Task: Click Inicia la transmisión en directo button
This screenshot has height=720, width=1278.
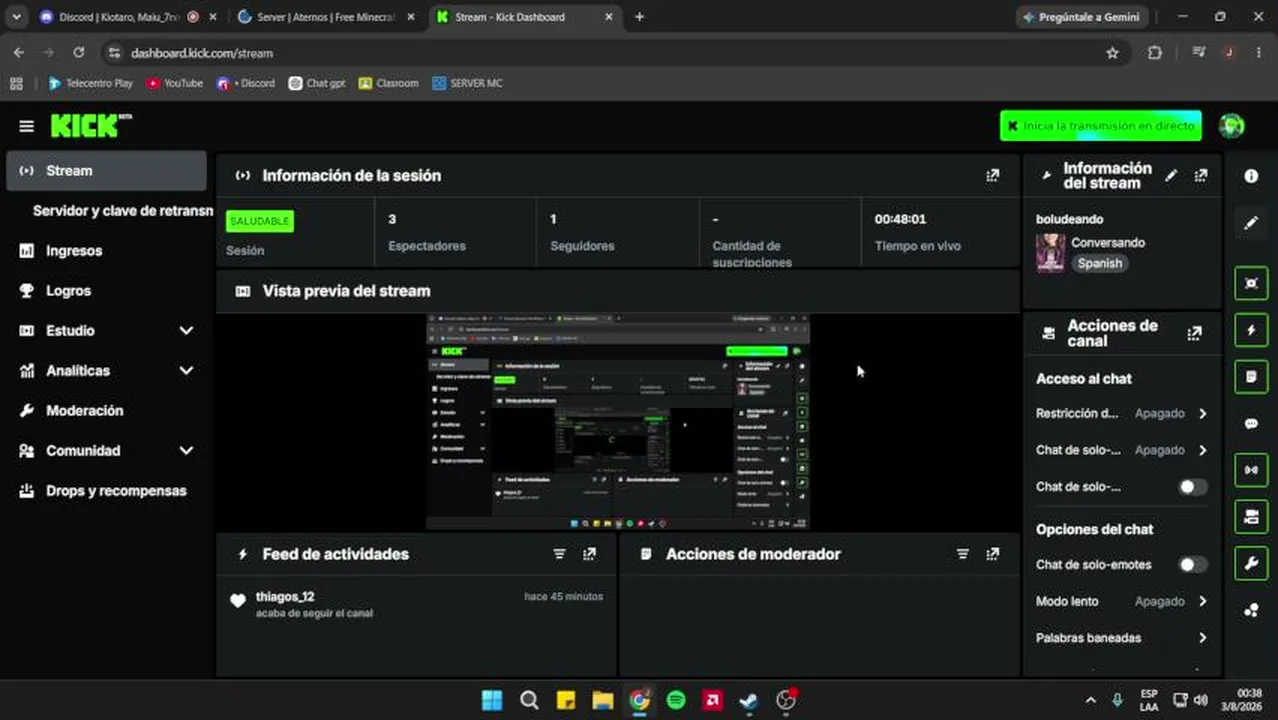Action: pos(1100,126)
